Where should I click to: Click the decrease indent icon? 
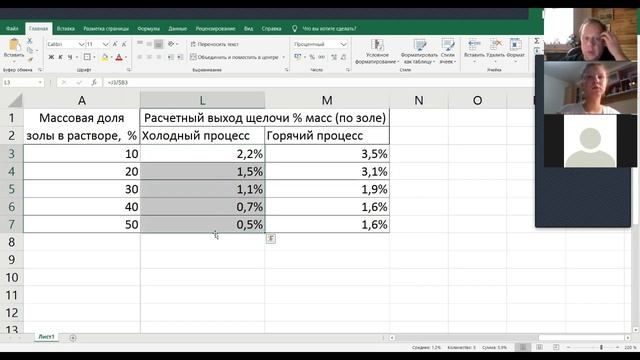171,57
